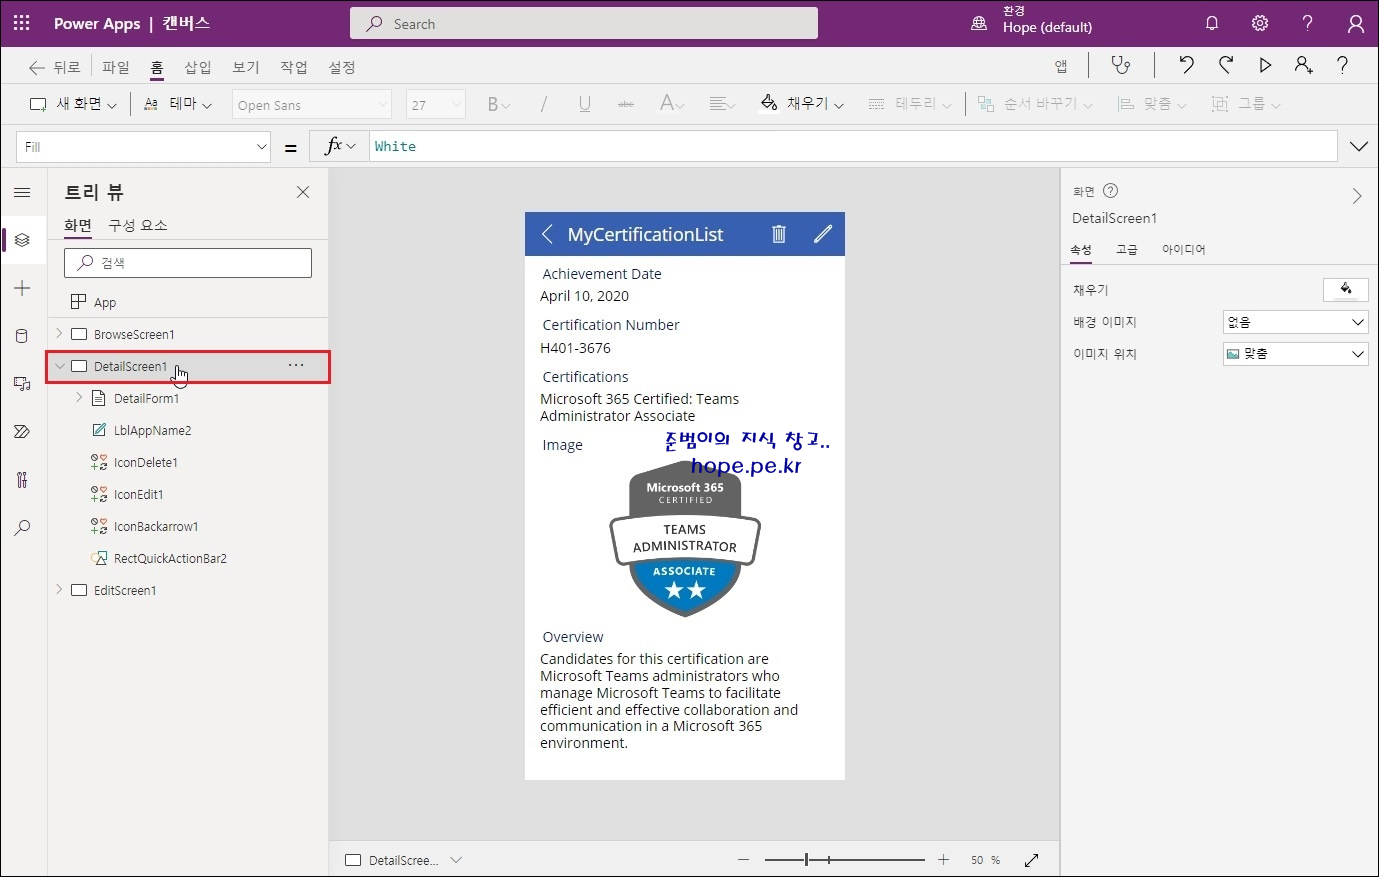Image resolution: width=1379 pixels, height=877 pixels.
Task: Click back chevron in app preview header
Action: click(547, 234)
